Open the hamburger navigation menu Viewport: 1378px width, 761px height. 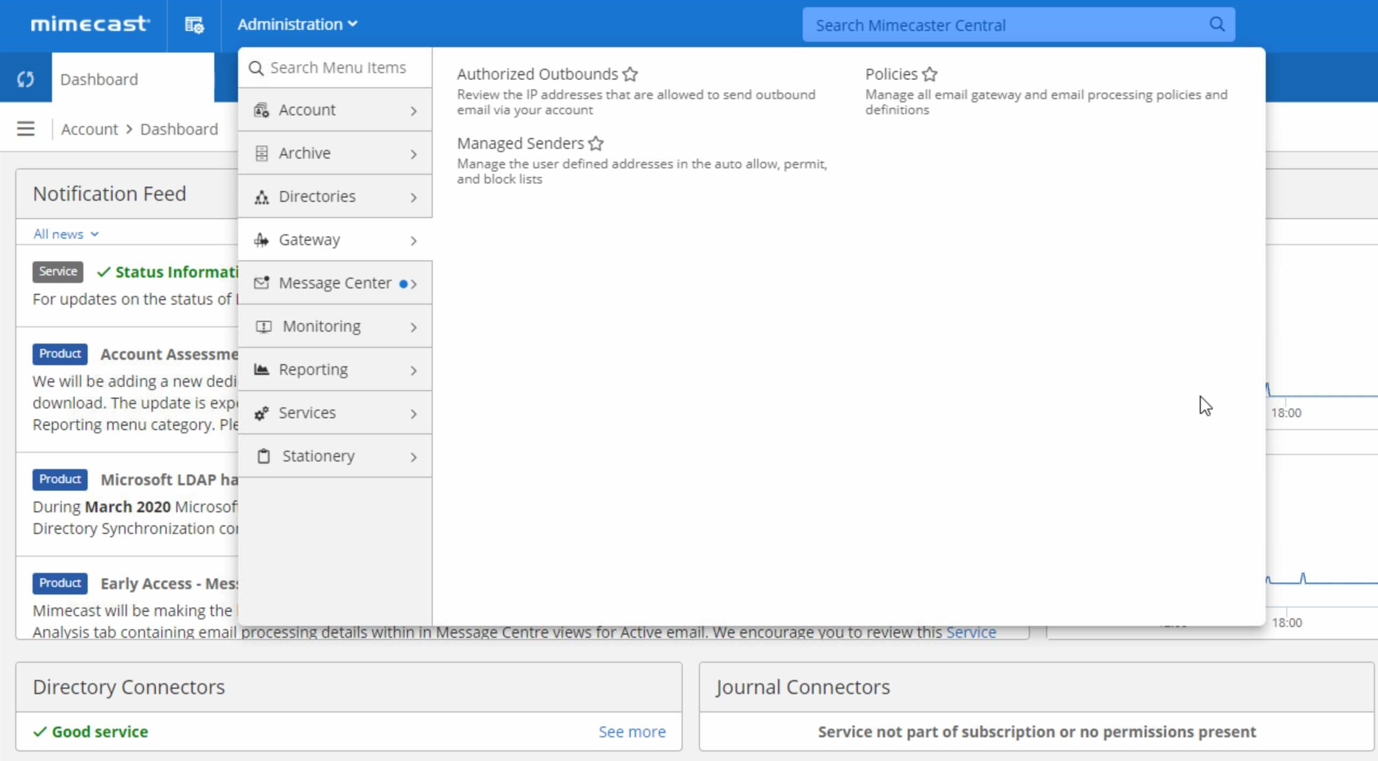[x=26, y=129]
